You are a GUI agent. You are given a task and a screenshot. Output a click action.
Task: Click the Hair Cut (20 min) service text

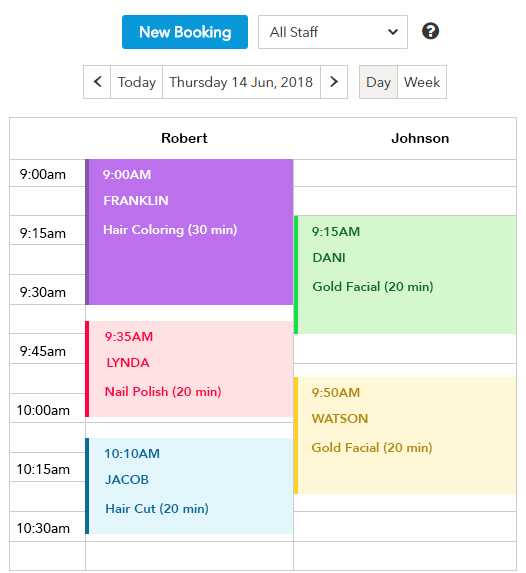(157, 509)
